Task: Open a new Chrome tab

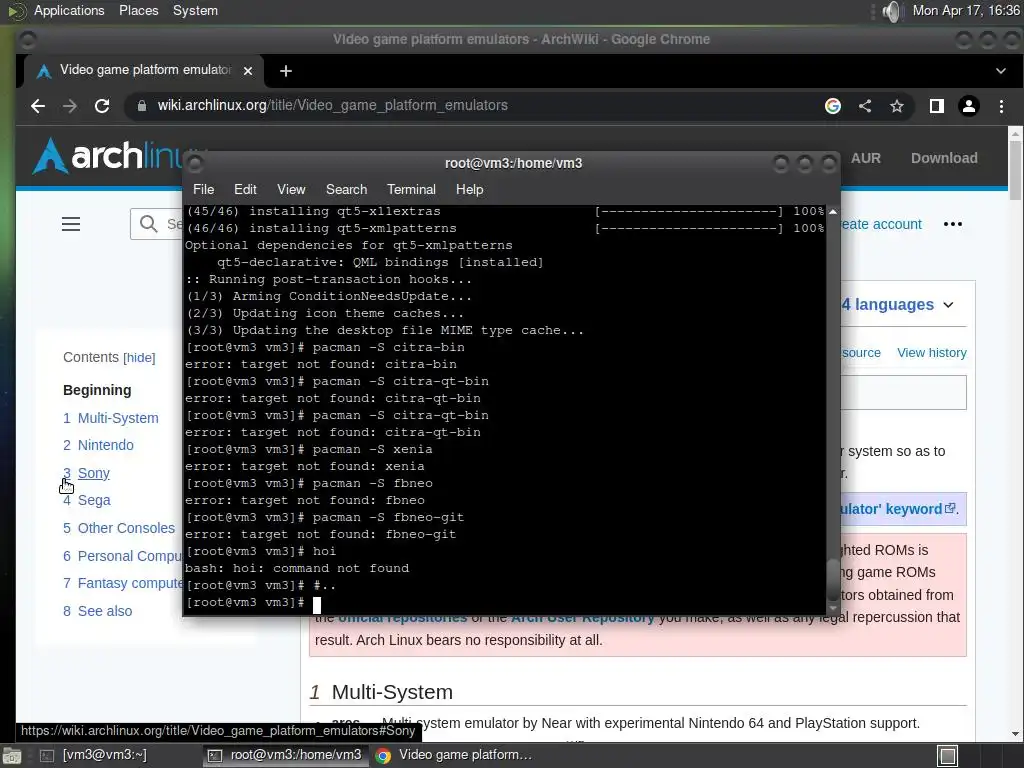Action: [x=285, y=71]
